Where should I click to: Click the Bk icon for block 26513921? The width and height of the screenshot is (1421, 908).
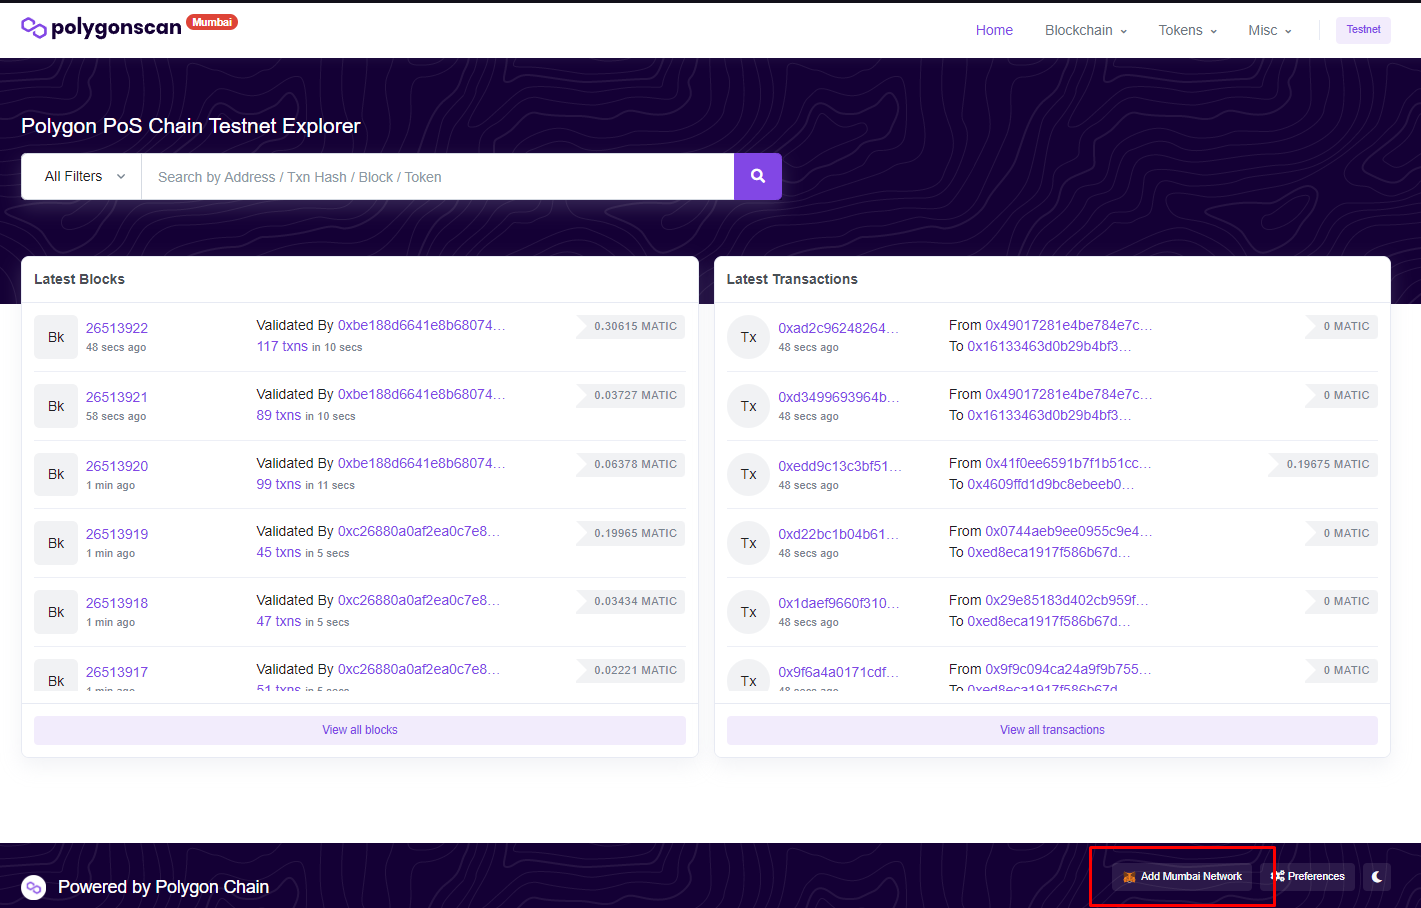[56, 406]
